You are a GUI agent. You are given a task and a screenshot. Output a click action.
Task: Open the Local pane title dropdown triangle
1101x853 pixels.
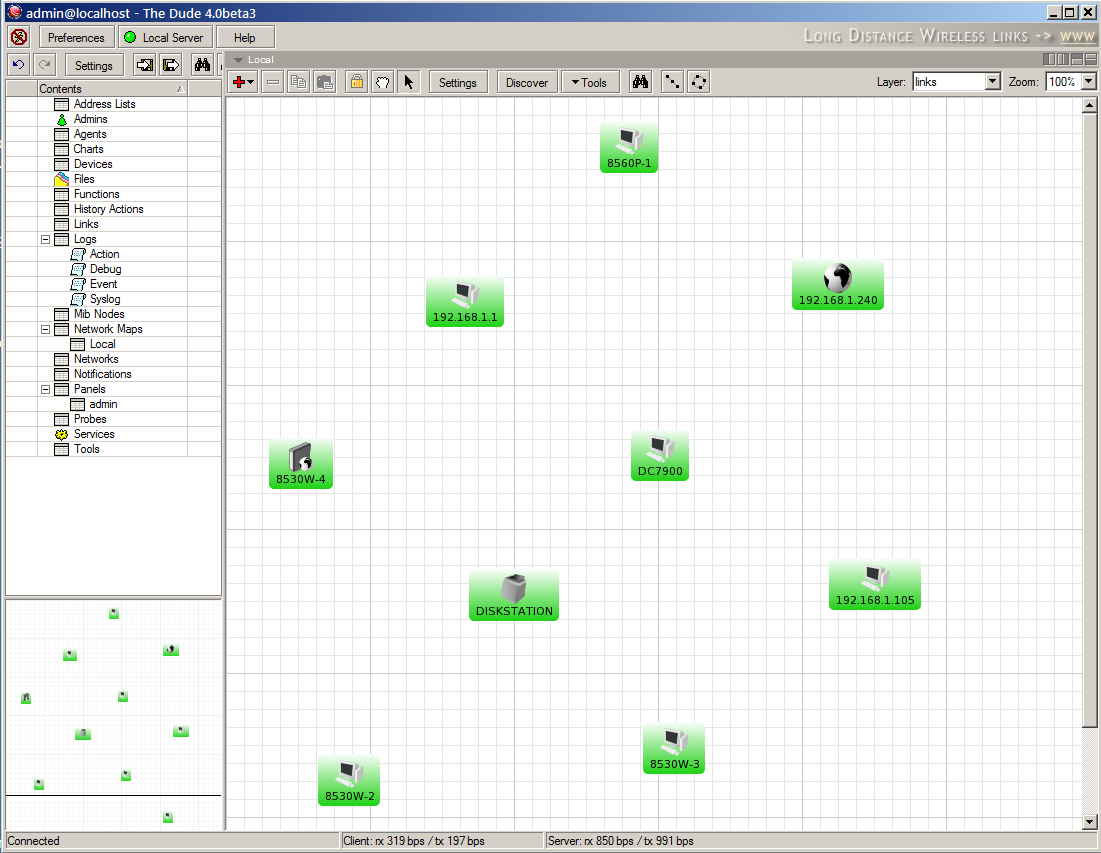pyautogui.click(x=239, y=60)
